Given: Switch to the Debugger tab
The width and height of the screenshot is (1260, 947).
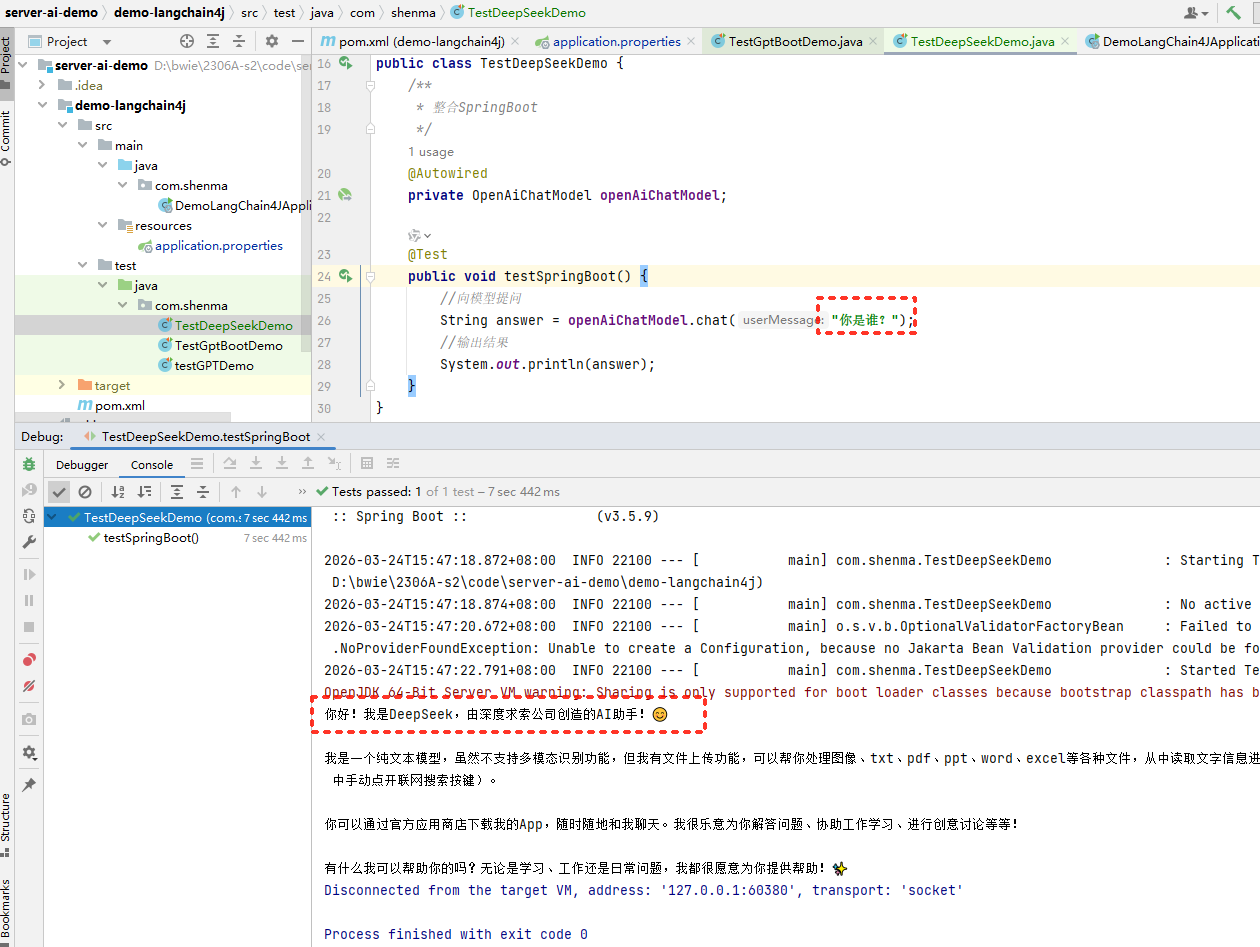Looking at the screenshot, I should (x=82, y=465).
